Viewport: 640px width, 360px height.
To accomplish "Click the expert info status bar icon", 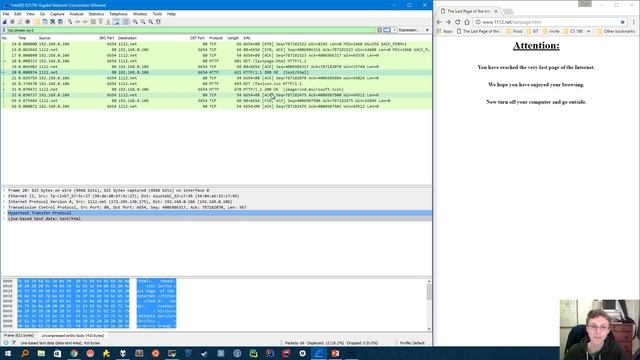I will [x=5, y=343].
